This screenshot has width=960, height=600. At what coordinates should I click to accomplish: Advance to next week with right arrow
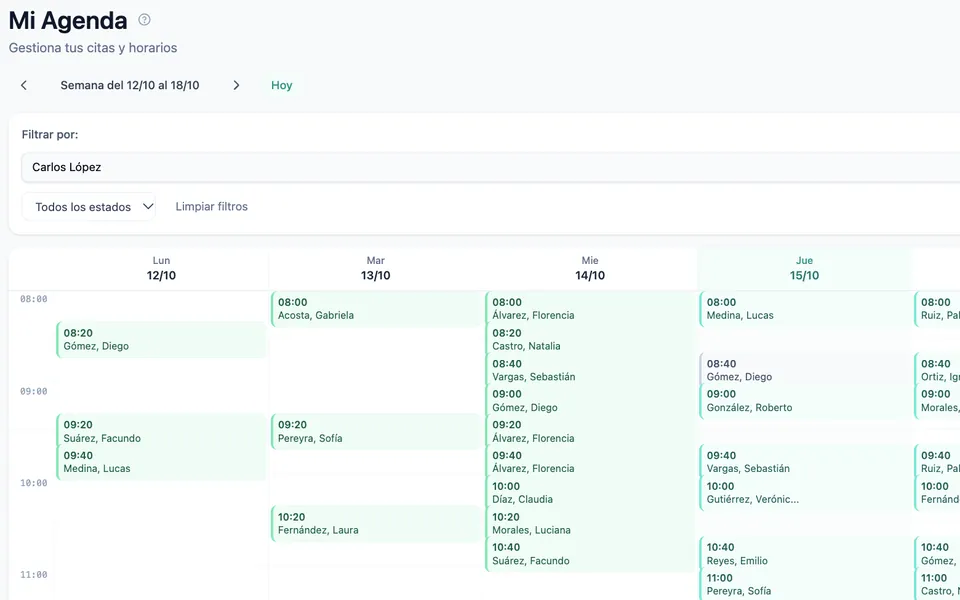(236, 85)
